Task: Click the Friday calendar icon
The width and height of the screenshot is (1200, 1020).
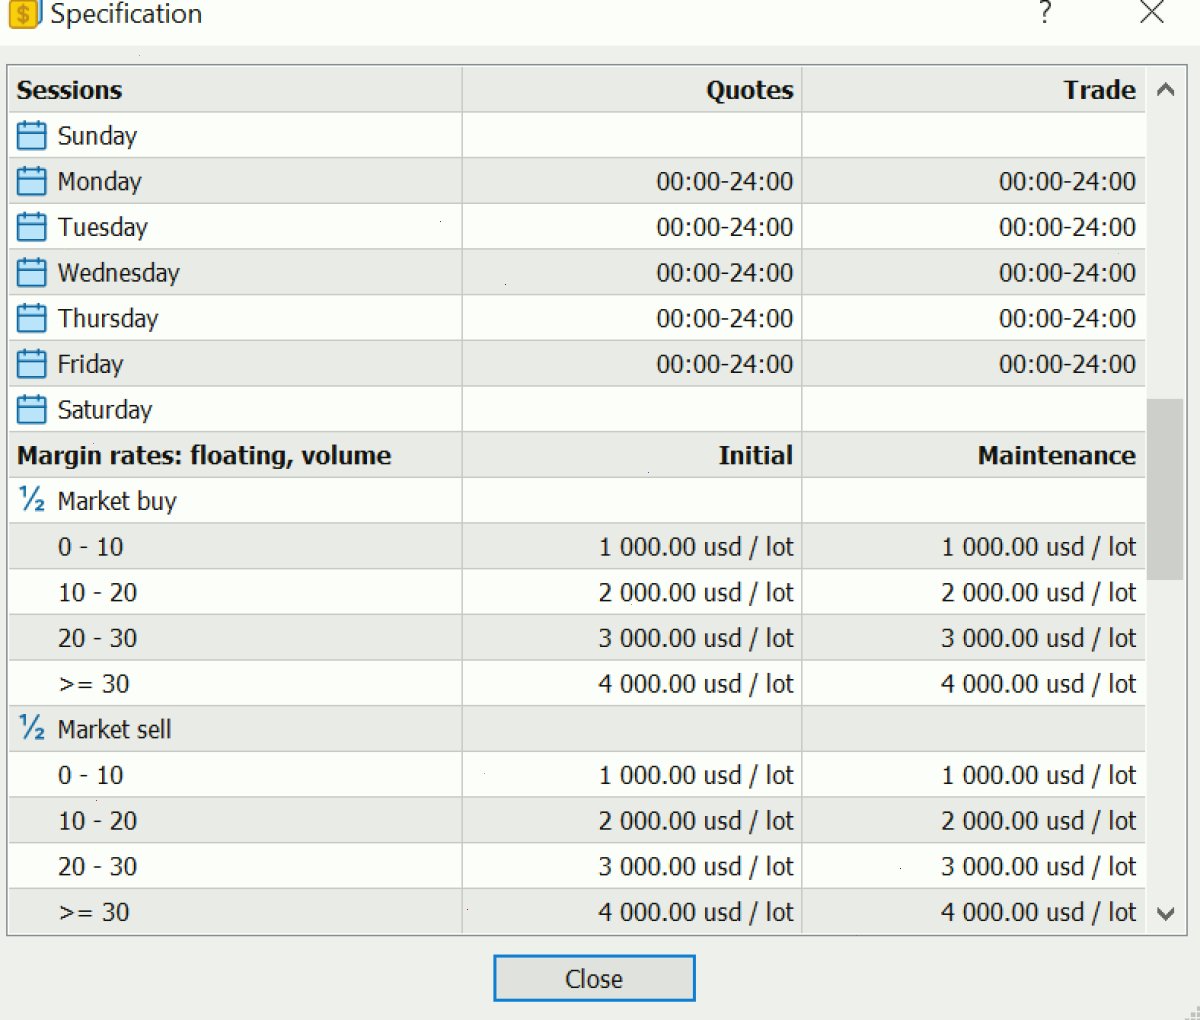Action: (x=32, y=364)
